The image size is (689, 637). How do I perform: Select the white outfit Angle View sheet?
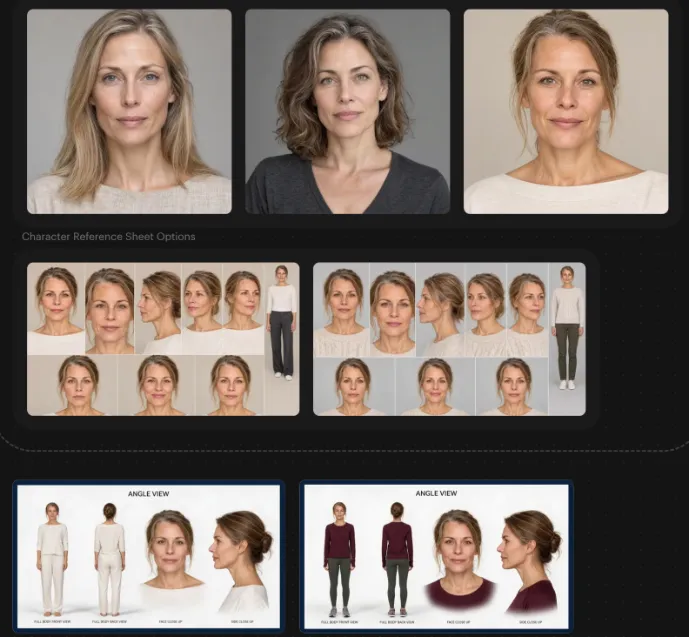click(149, 557)
